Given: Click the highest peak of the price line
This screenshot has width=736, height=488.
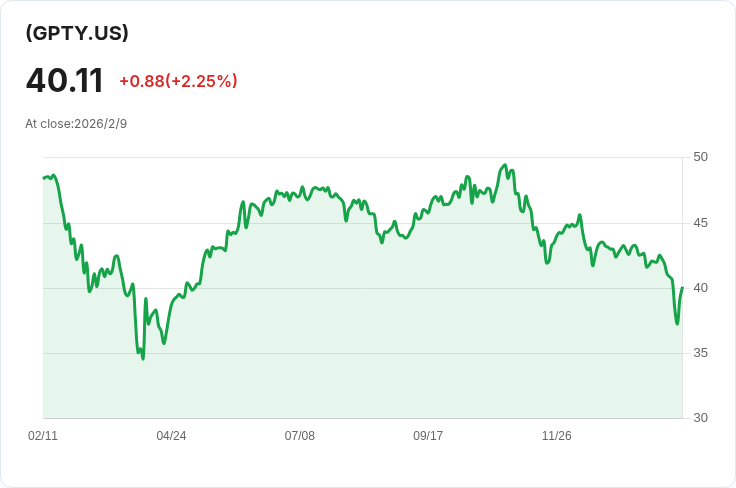Looking at the screenshot, I should (x=505, y=166).
